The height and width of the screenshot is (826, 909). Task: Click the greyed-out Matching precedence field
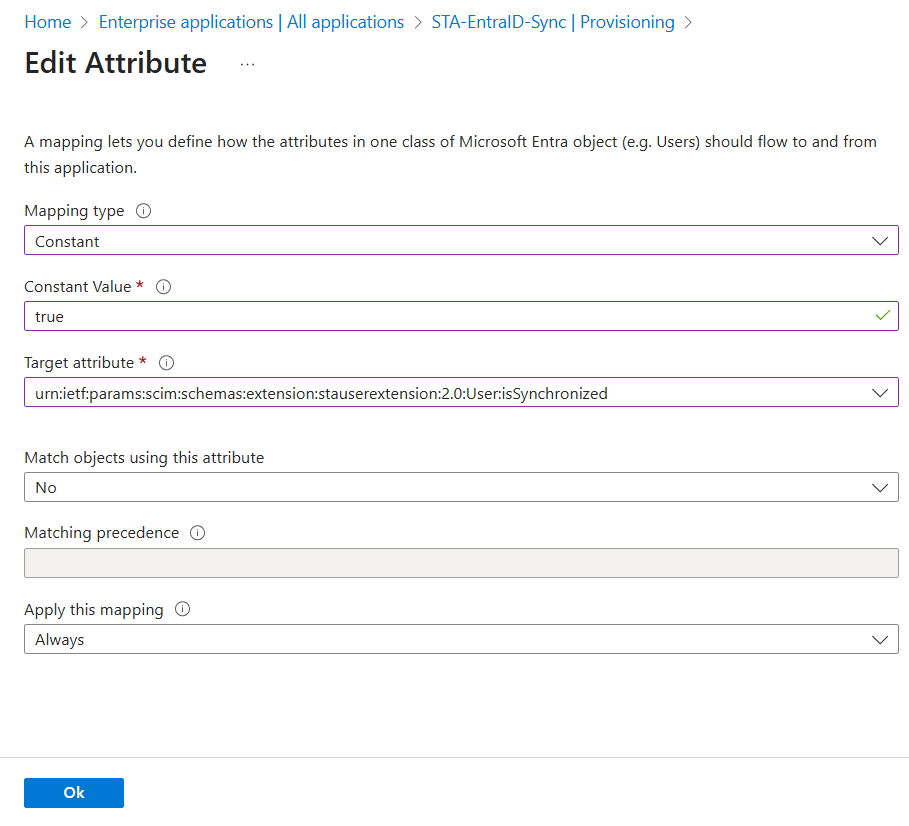click(x=460, y=564)
